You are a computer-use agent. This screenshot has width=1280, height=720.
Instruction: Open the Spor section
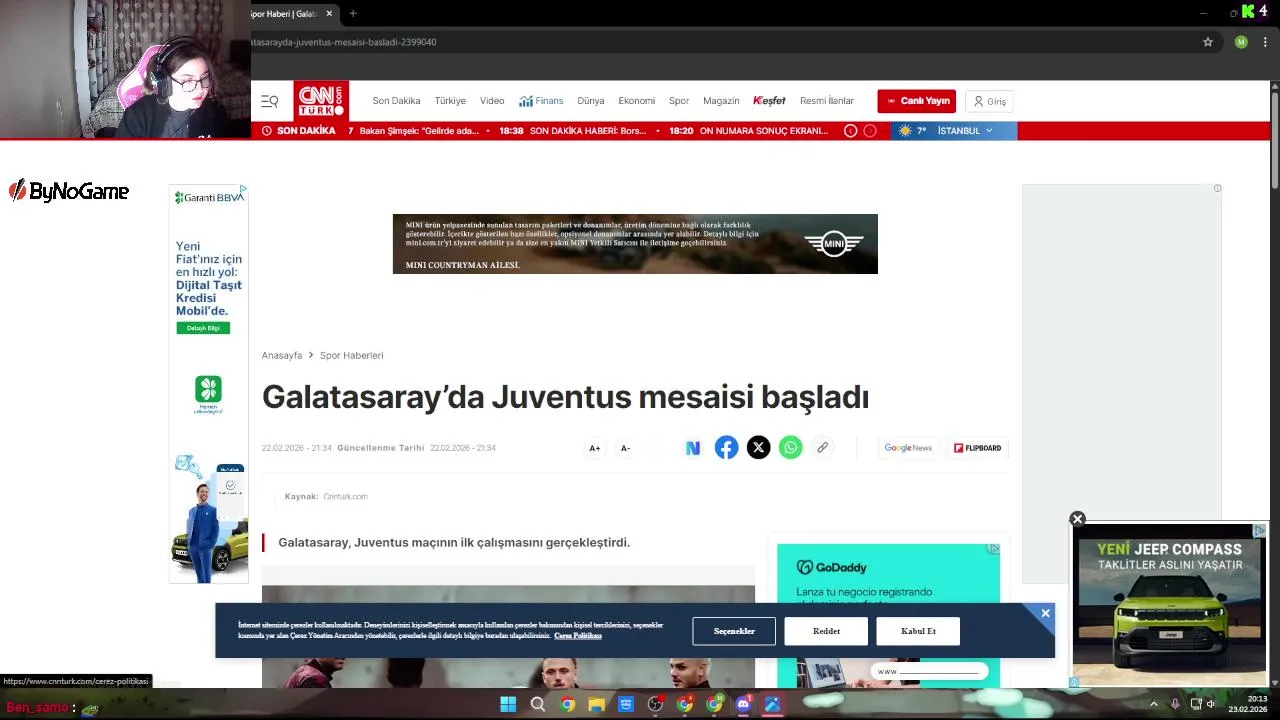tap(679, 101)
